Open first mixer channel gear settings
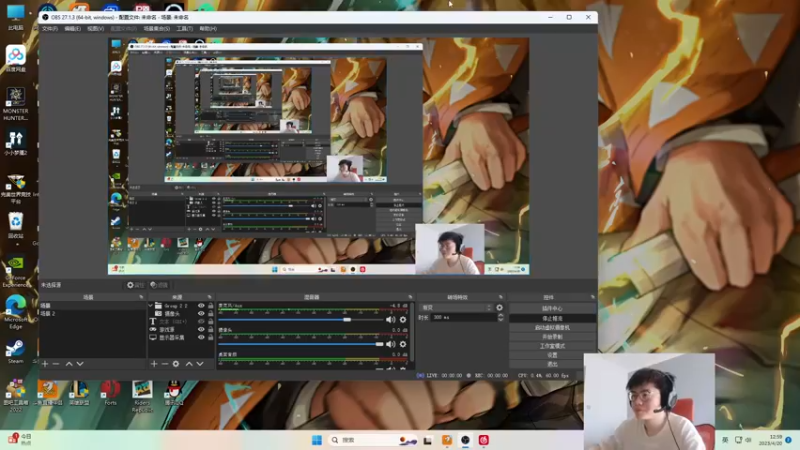The height and width of the screenshot is (450, 800). pyautogui.click(x=403, y=320)
